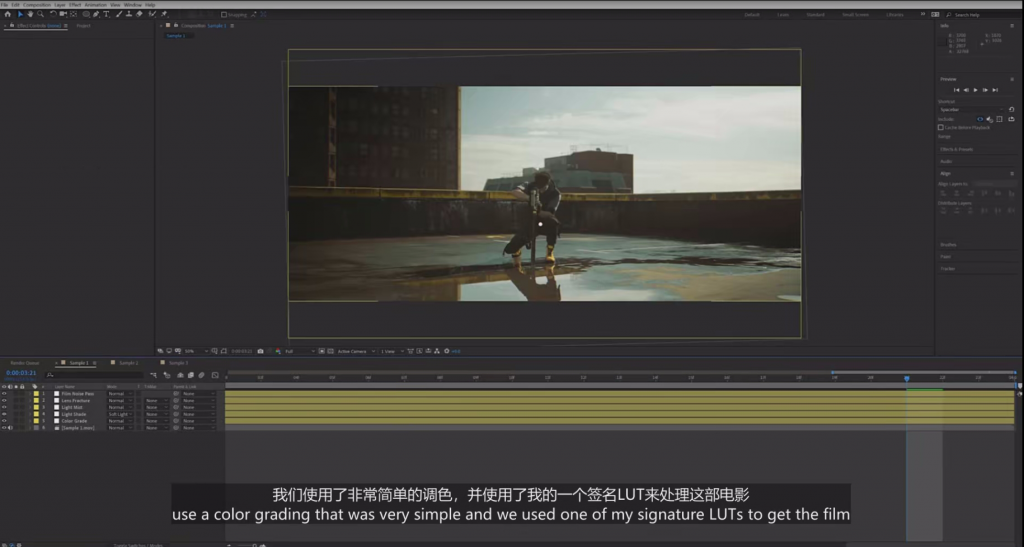
Task: Toggle visibility of Light Shade layer
Action: 4,414
